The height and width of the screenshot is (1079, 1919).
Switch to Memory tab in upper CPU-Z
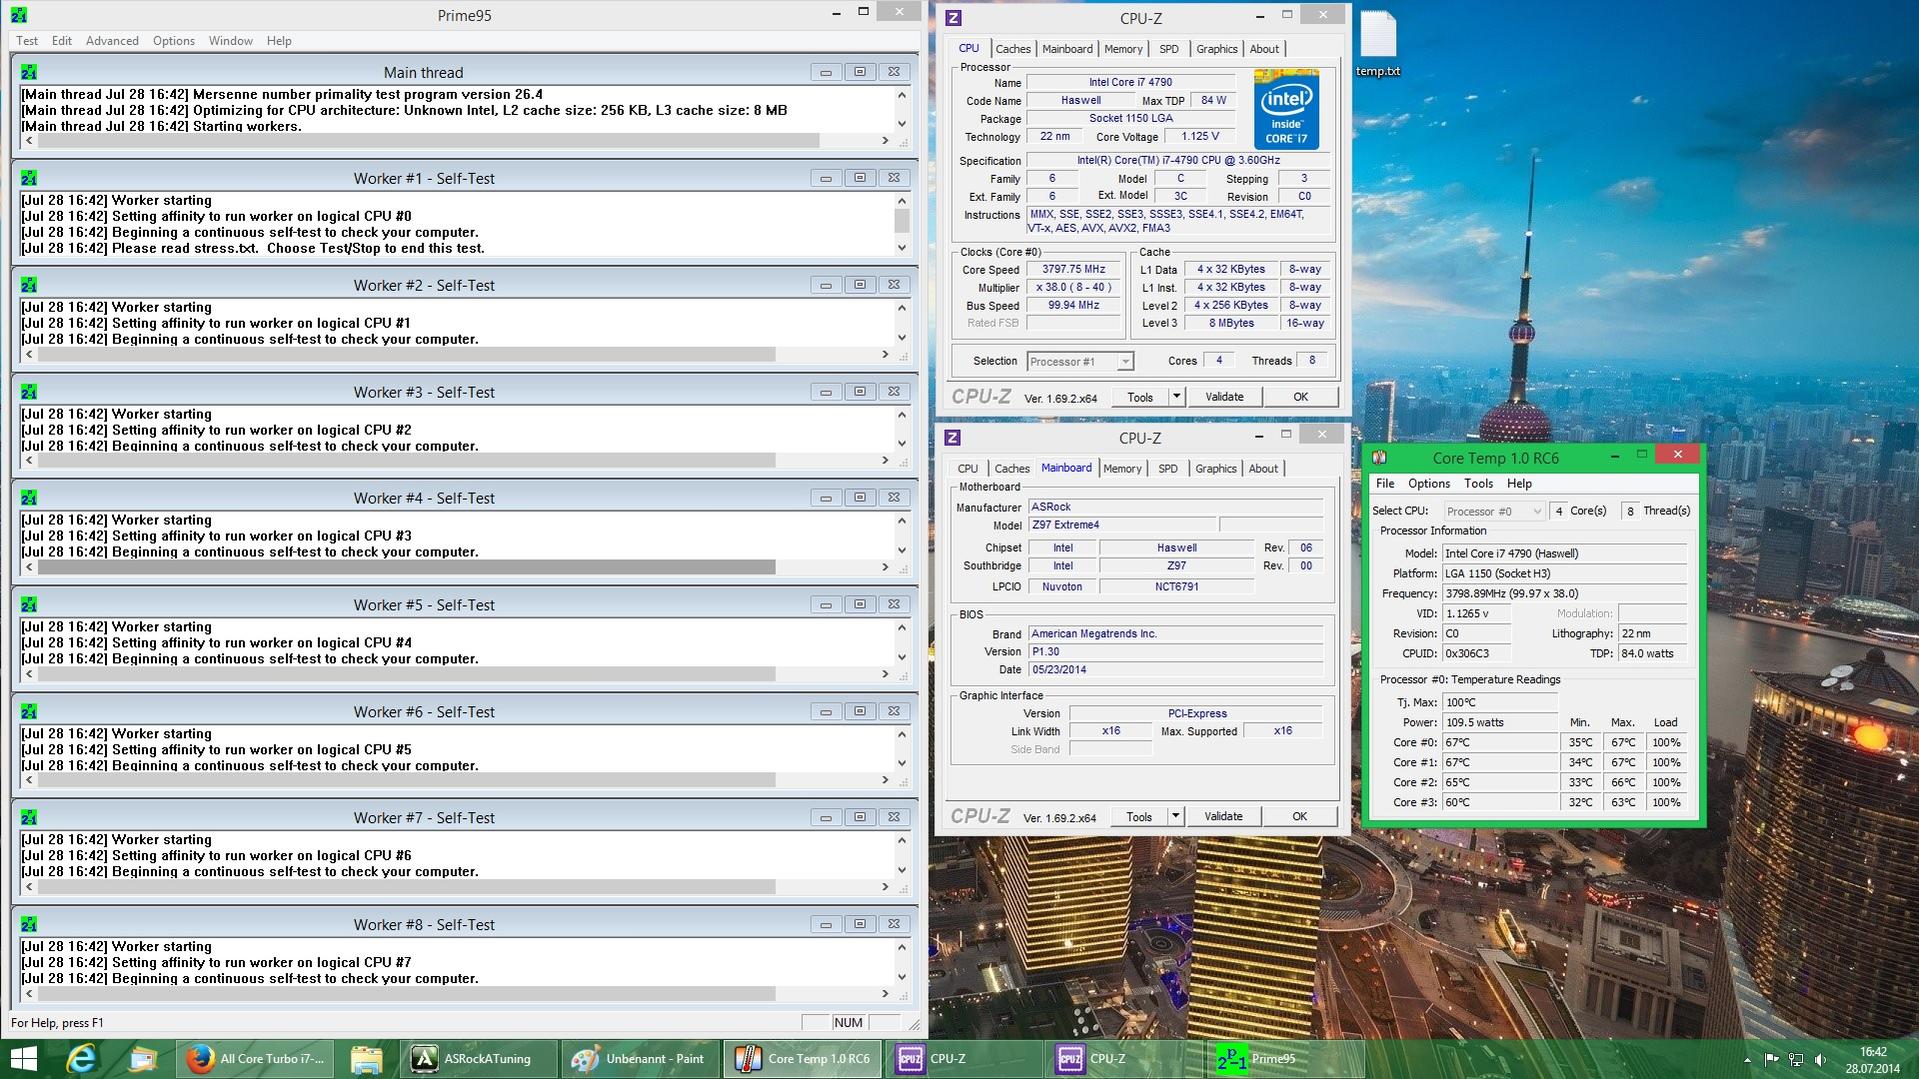pos(1123,49)
